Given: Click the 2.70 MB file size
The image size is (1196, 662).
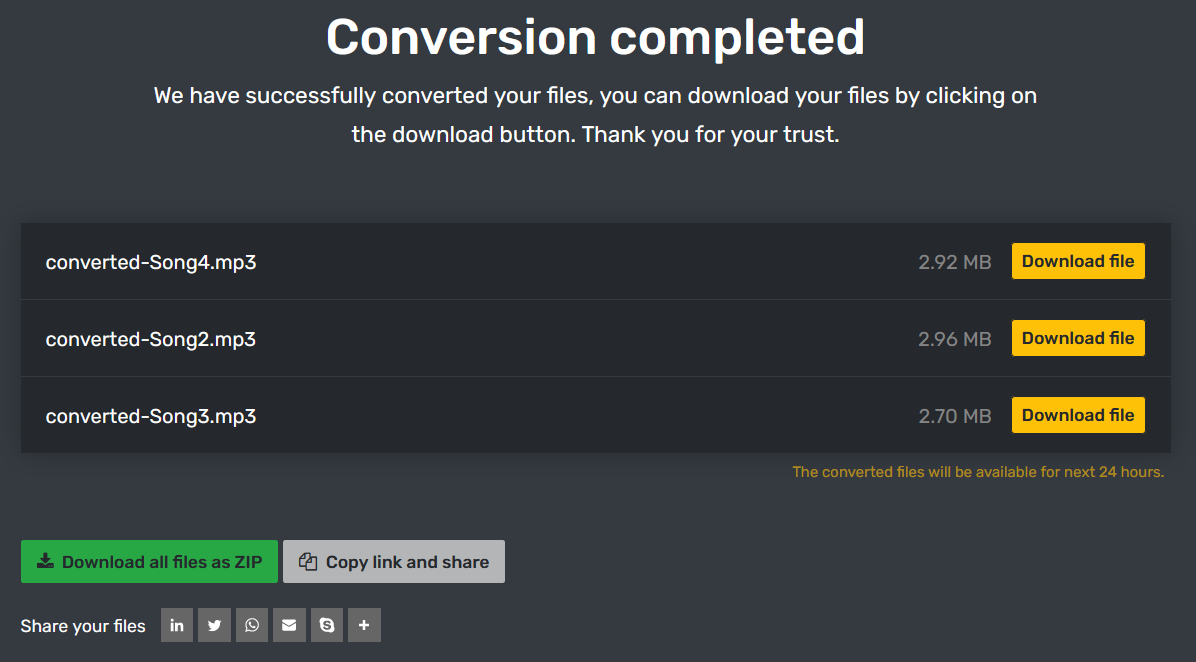Looking at the screenshot, I should coord(955,417).
